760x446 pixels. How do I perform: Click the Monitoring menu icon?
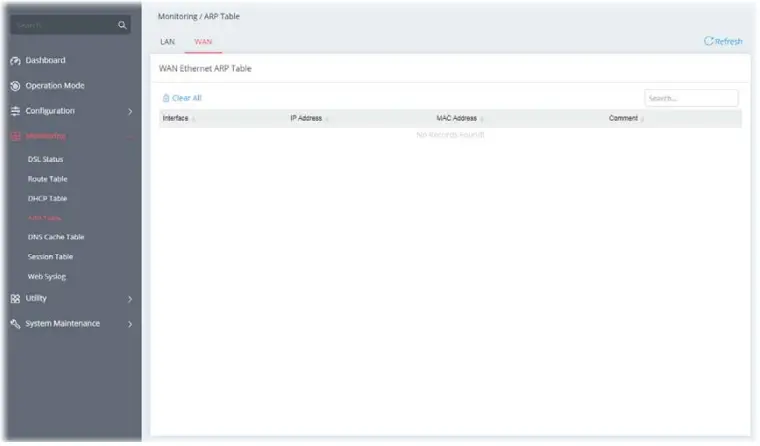[16, 136]
